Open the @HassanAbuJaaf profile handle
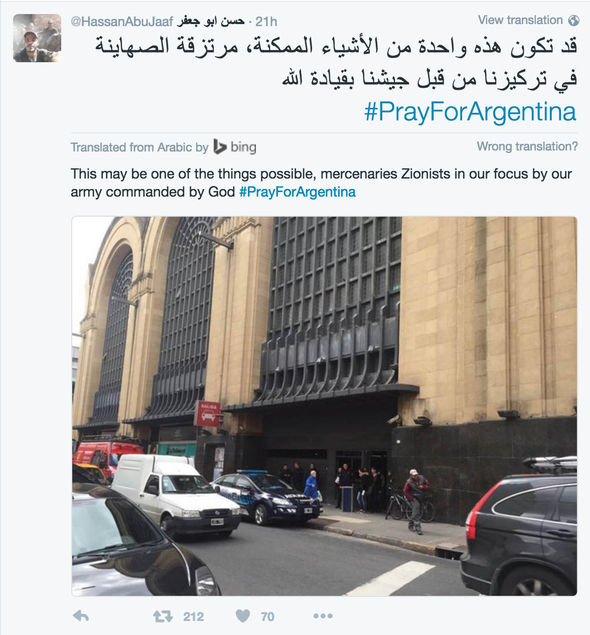 coord(122,21)
